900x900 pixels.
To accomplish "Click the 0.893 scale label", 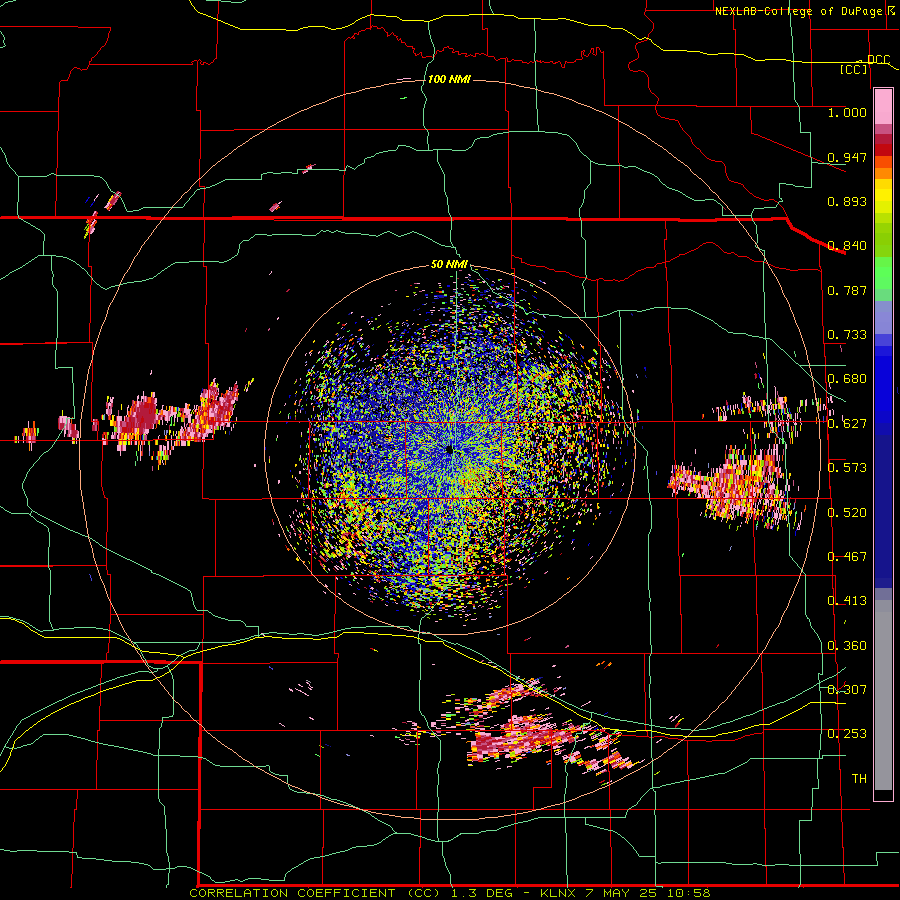I will (847, 201).
